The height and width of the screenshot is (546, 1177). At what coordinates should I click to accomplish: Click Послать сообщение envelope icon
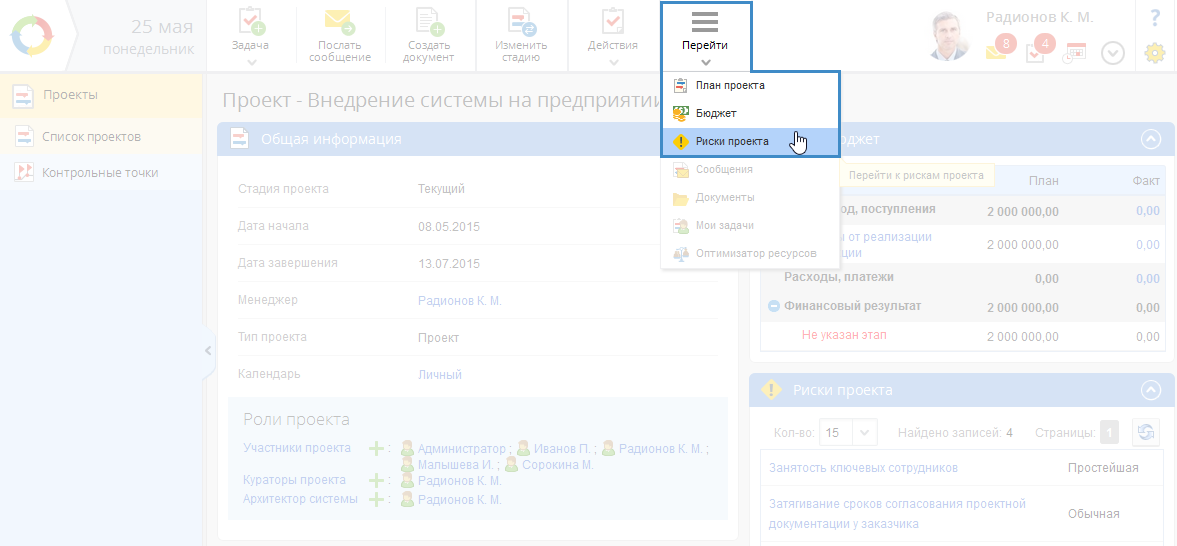click(x=340, y=23)
